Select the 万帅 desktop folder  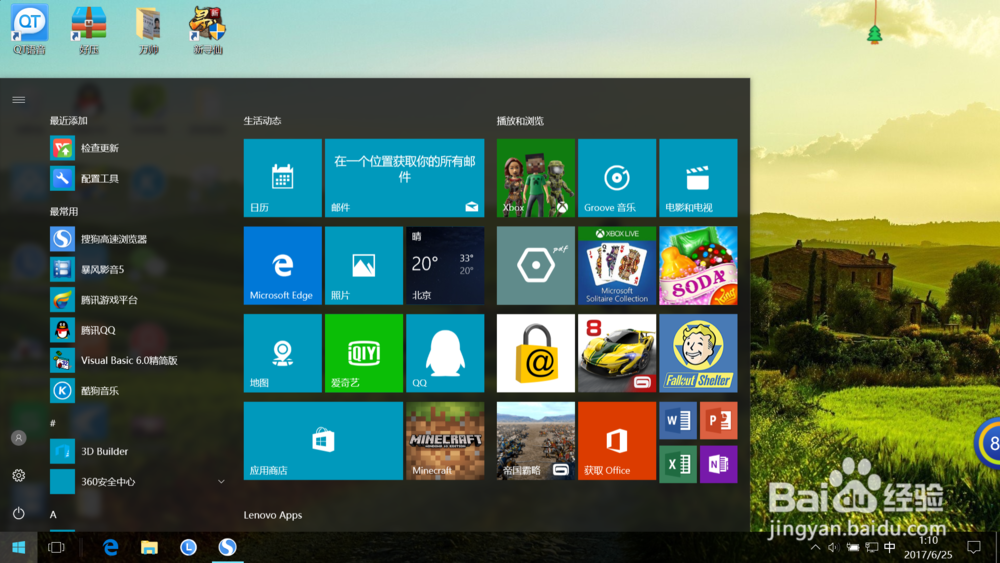coord(149,29)
